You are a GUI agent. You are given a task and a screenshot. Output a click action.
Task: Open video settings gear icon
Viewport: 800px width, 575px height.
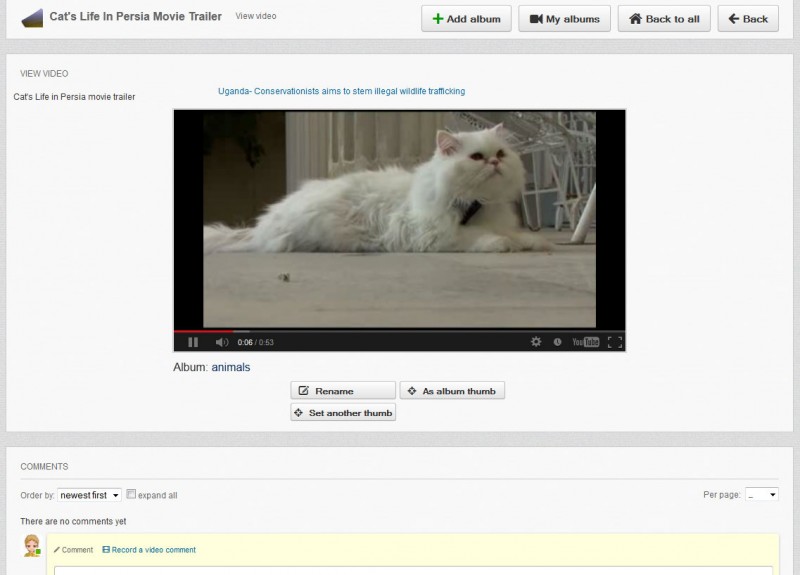pyautogui.click(x=536, y=342)
